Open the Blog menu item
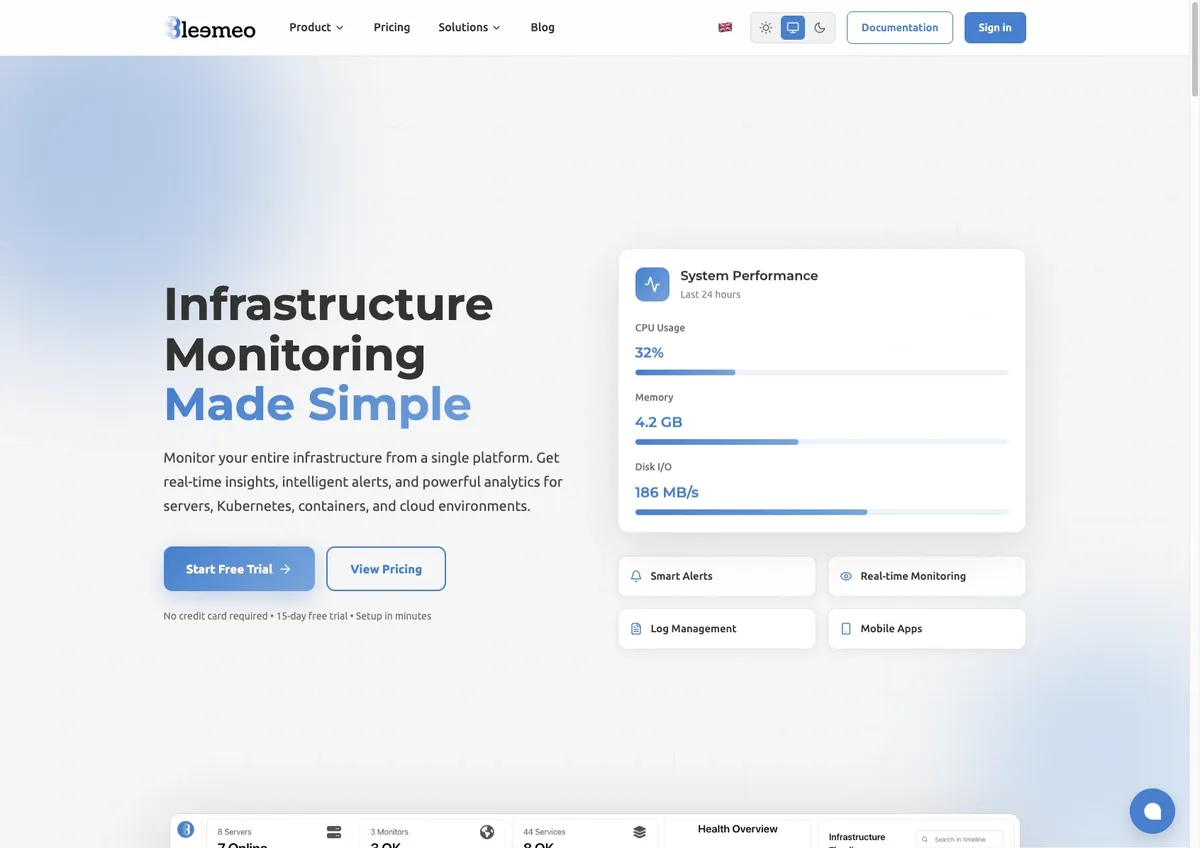 (543, 27)
